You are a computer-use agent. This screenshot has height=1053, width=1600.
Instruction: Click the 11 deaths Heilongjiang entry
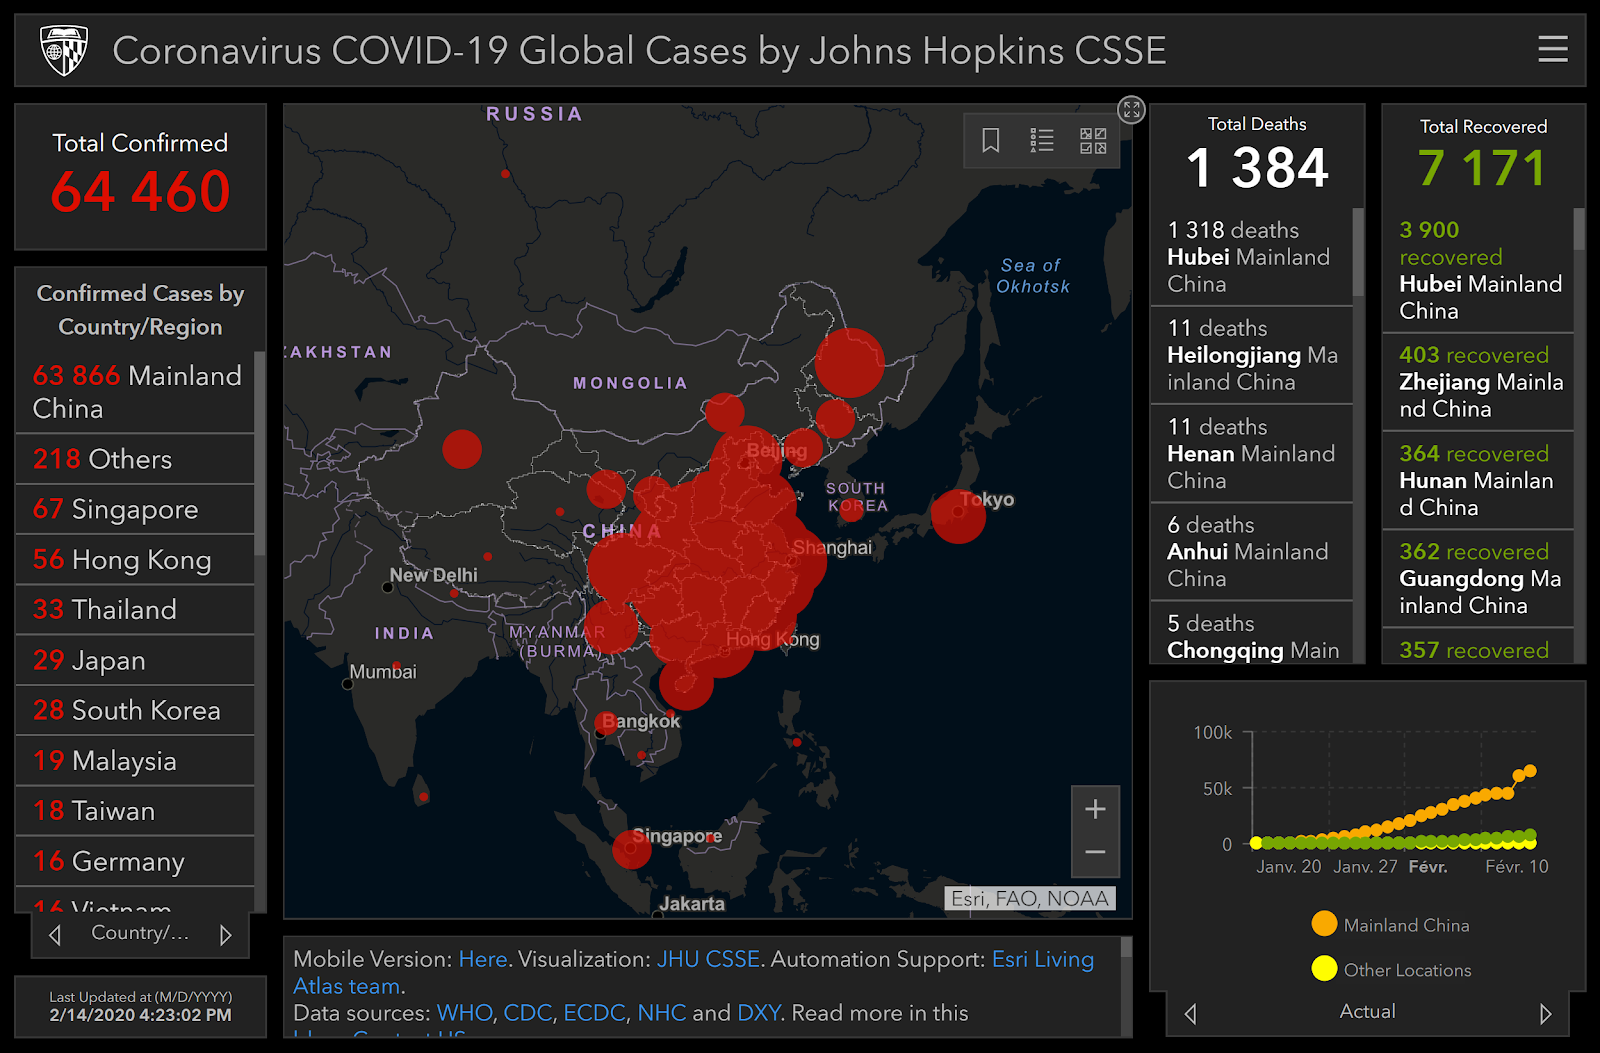(1252, 355)
